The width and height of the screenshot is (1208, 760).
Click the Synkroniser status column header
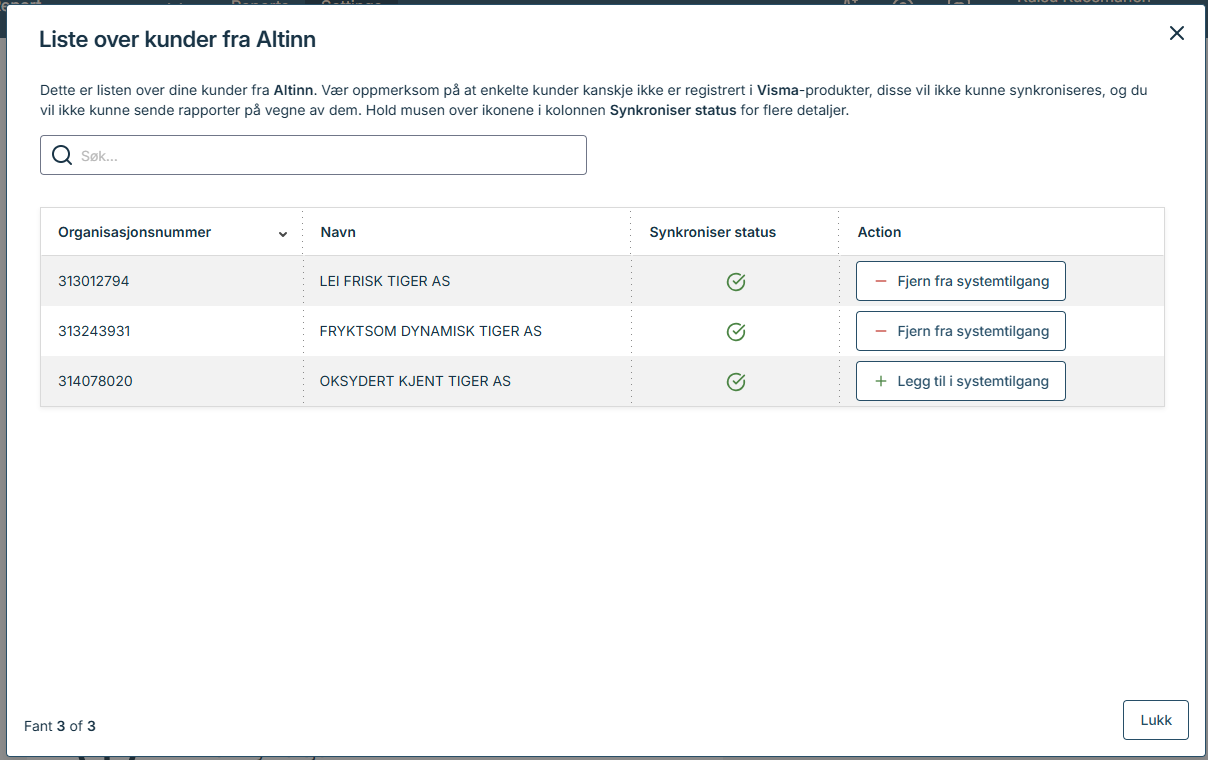pos(712,232)
